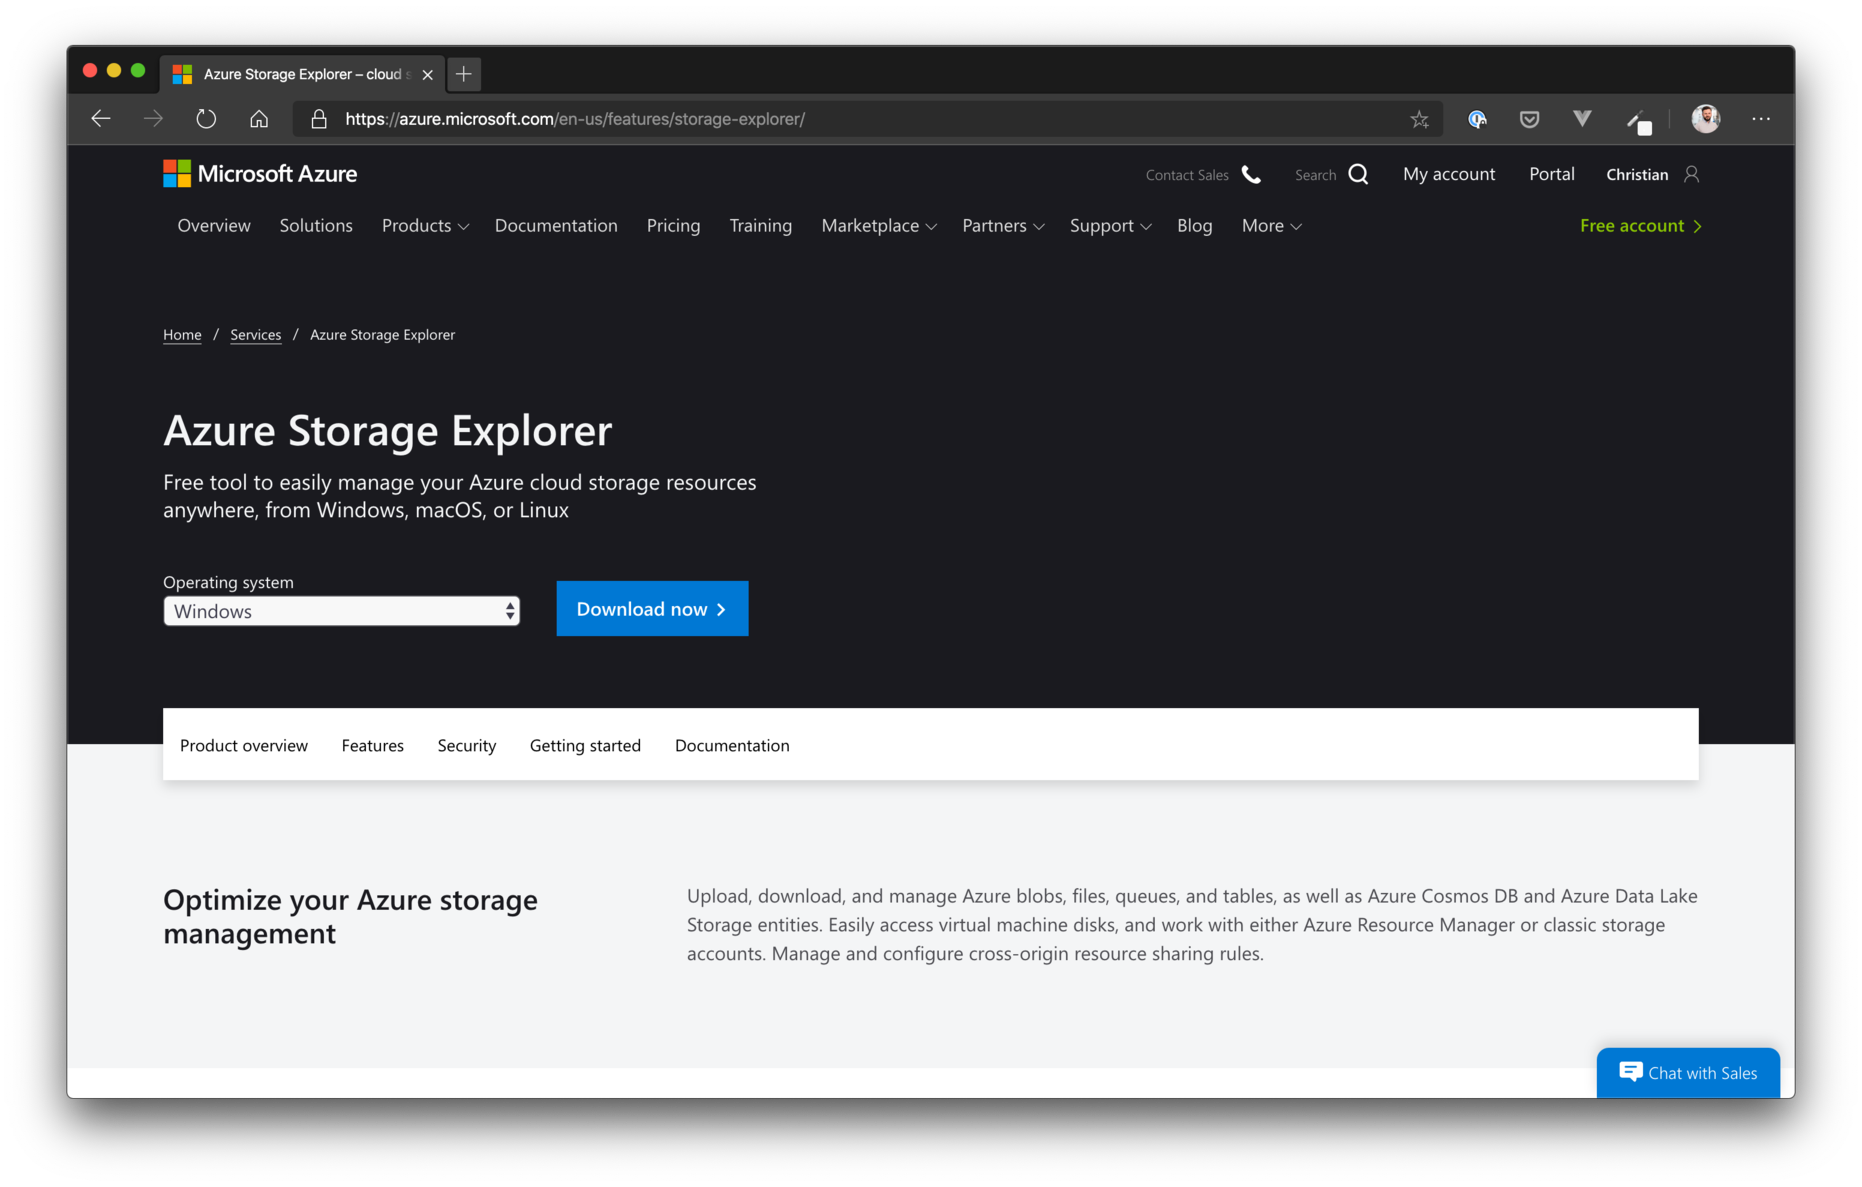Open the search with the magnifier icon

[1360, 173]
